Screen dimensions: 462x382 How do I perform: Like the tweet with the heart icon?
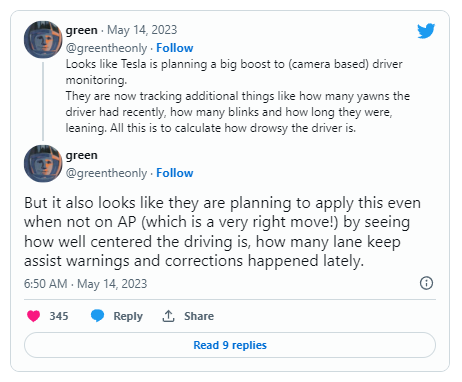[x=33, y=316]
